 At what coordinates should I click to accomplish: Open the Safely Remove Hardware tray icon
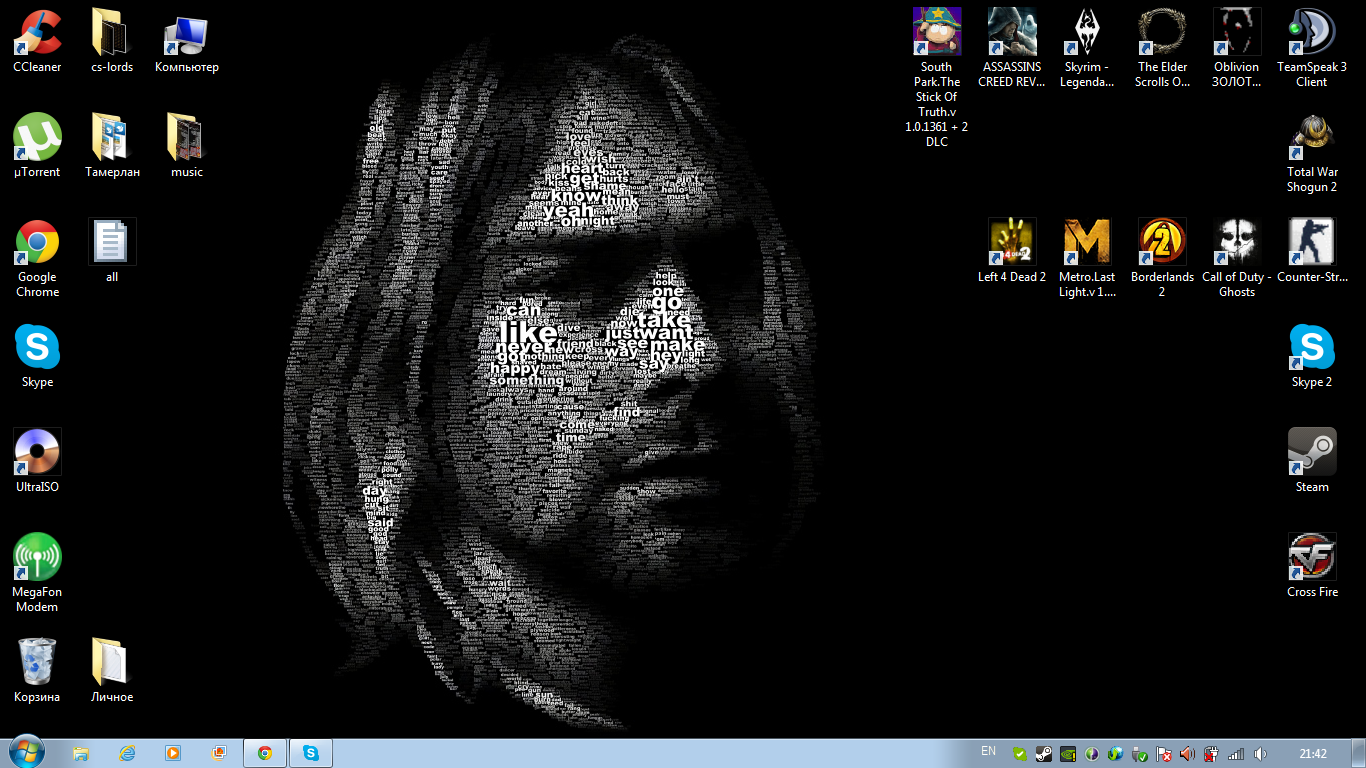(1140, 754)
